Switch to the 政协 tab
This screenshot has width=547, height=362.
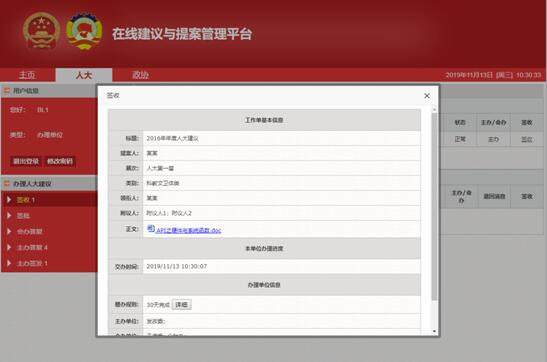pos(140,75)
